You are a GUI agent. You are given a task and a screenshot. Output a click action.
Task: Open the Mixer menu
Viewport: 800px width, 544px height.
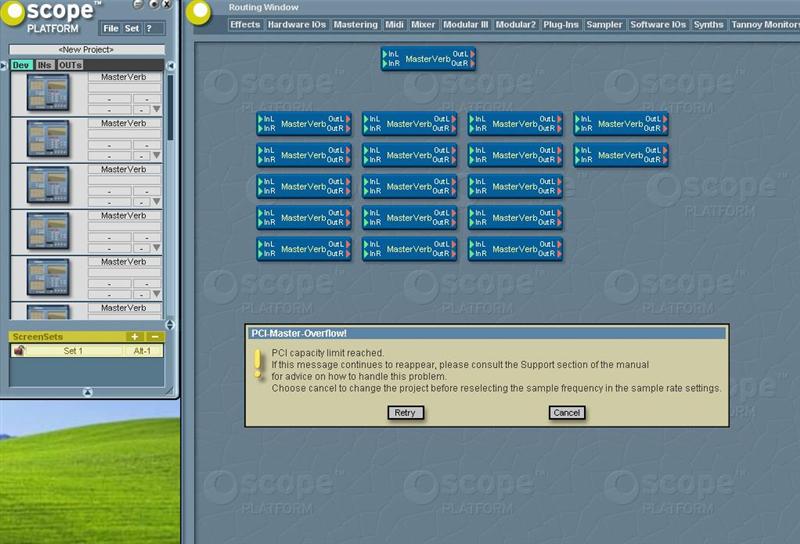(x=423, y=24)
